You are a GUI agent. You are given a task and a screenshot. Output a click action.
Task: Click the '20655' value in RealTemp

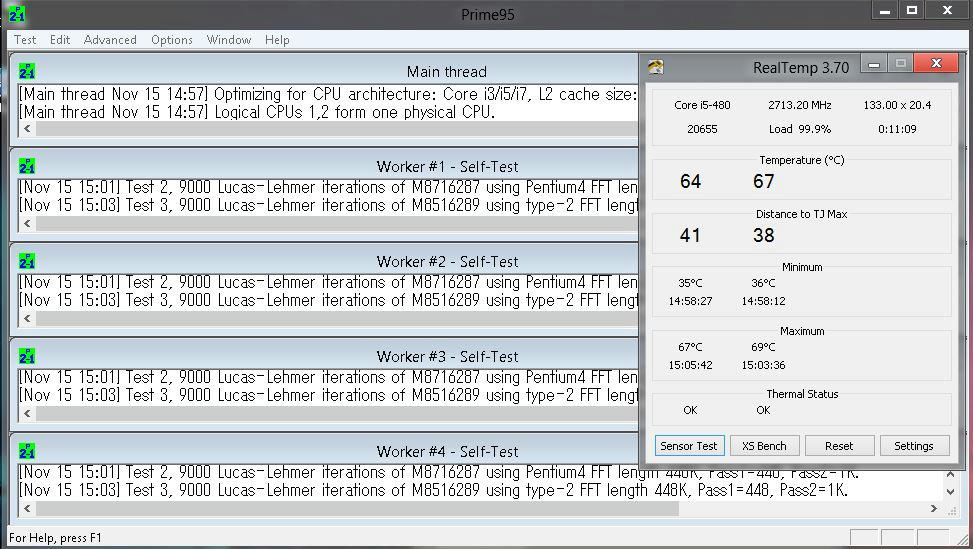(x=702, y=129)
